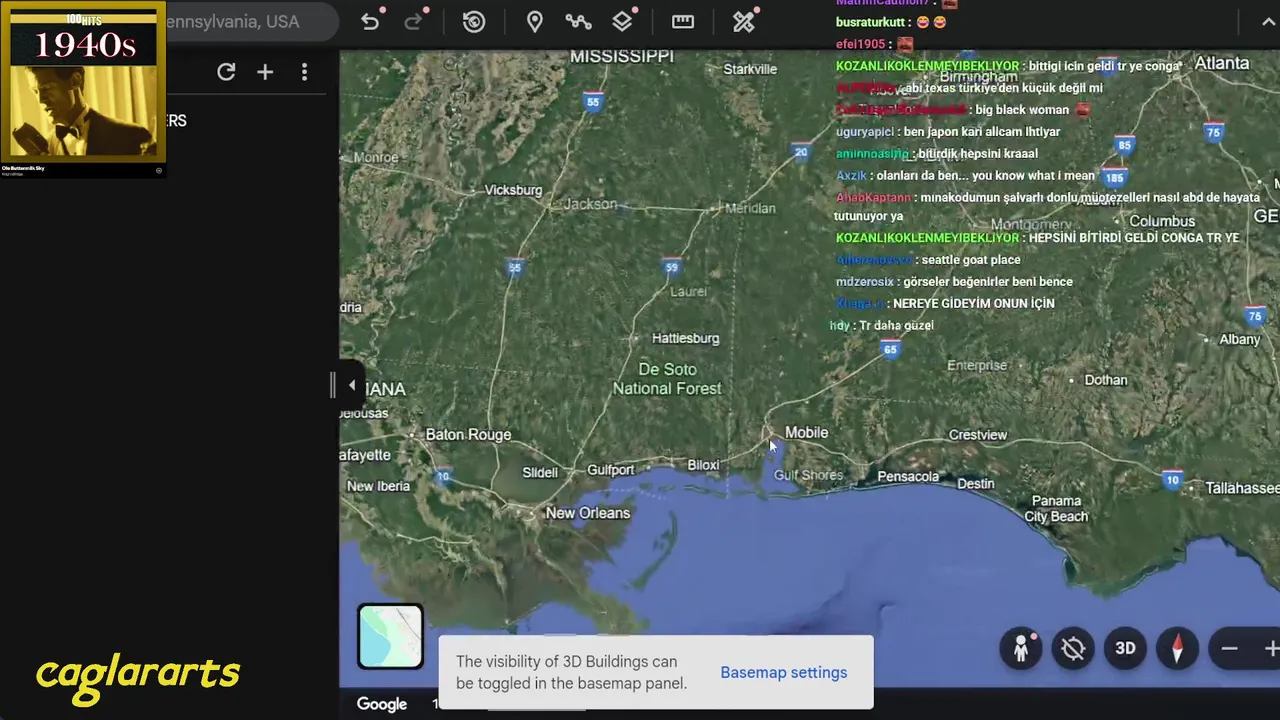Click Interstate 10 shield near Tallahassee

point(1172,480)
